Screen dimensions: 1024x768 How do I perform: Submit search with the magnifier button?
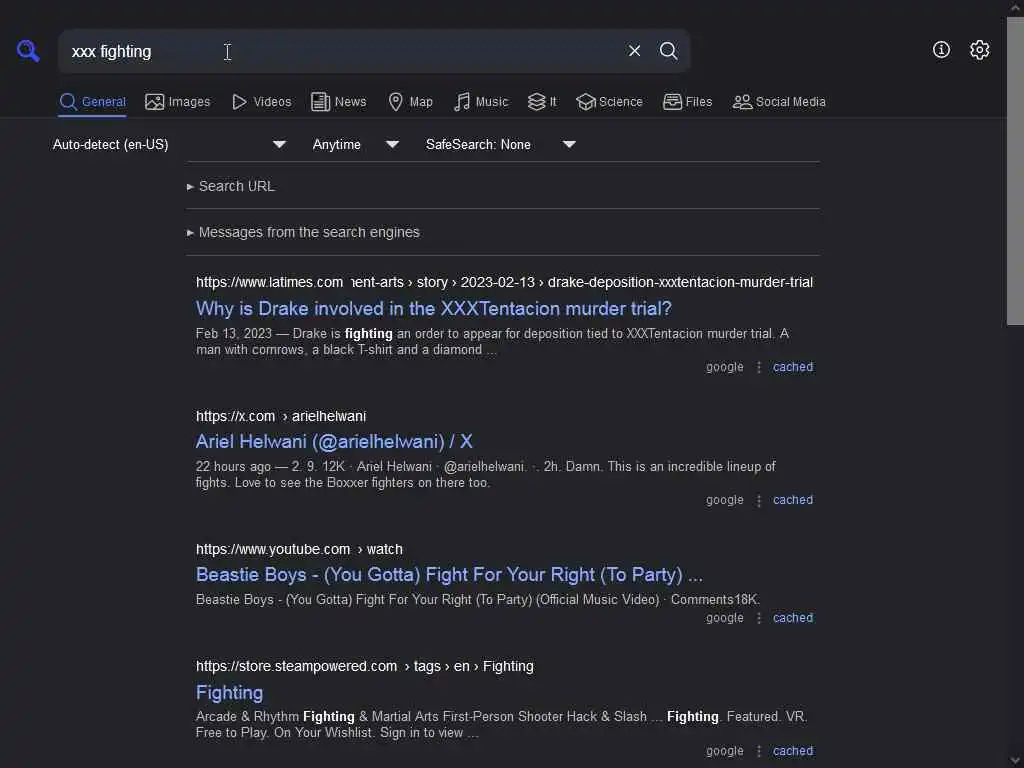(668, 50)
